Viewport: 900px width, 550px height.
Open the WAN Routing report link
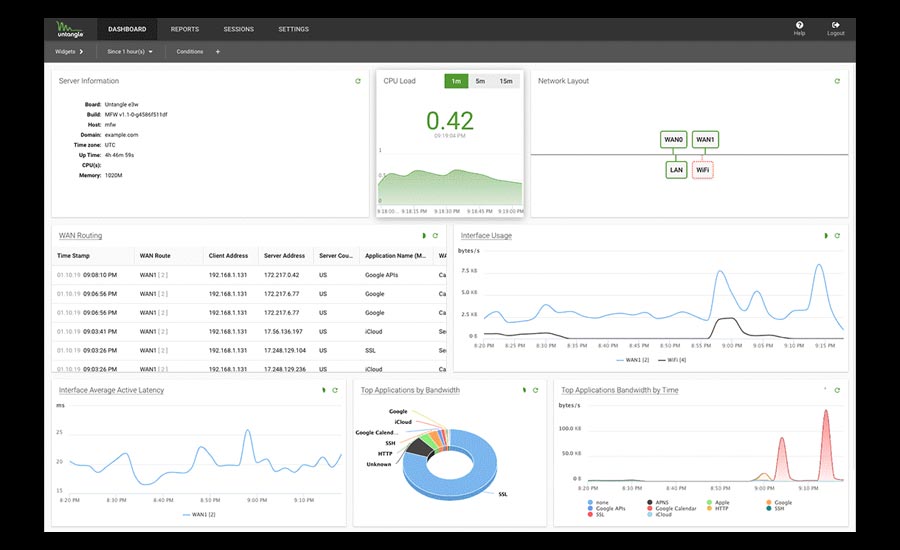(x=80, y=236)
